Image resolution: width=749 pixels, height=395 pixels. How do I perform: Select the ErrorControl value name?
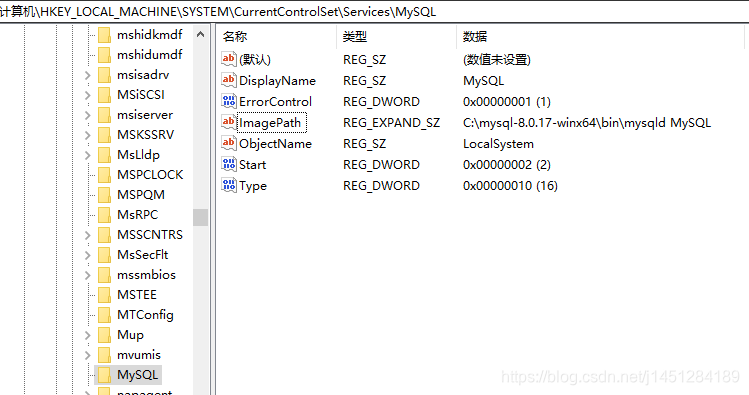[x=275, y=102]
